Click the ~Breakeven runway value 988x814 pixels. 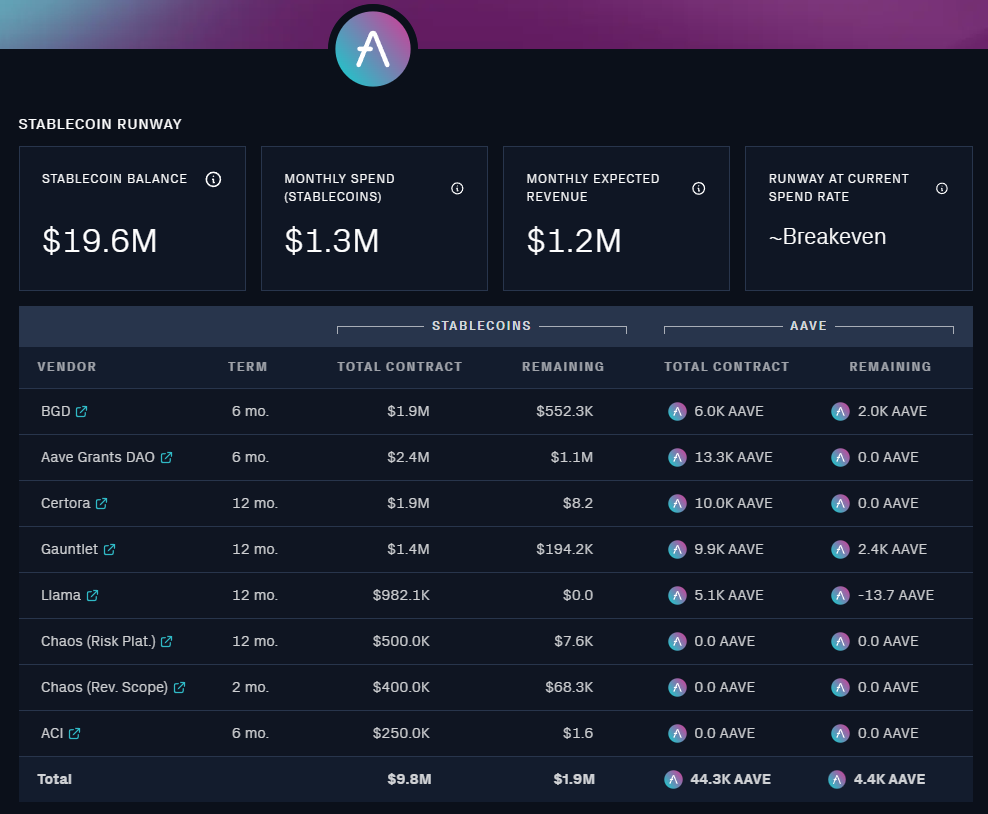click(x=827, y=237)
